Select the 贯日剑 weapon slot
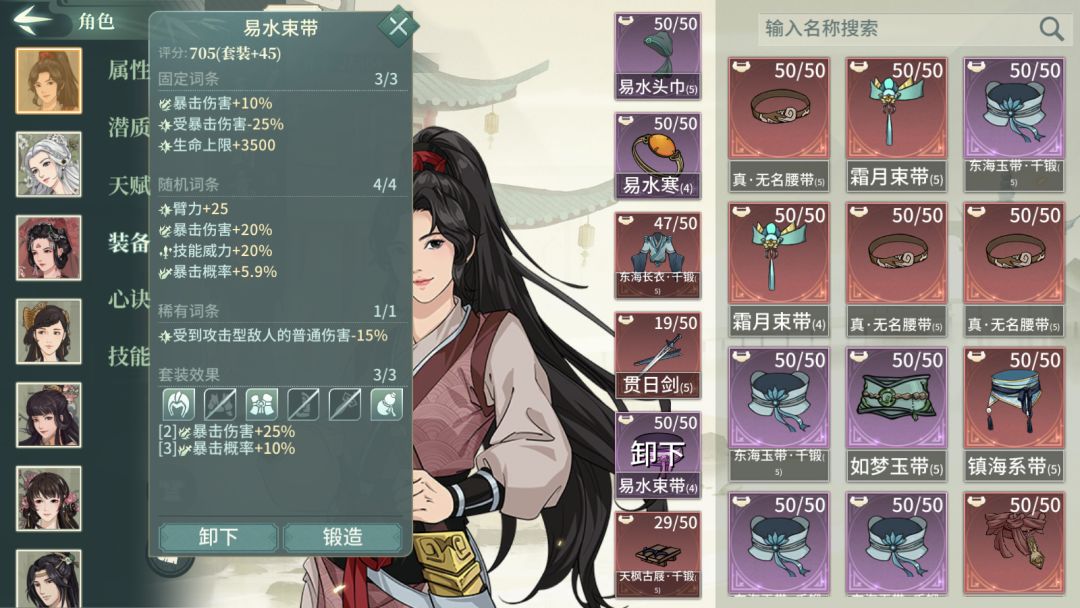 tap(658, 355)
